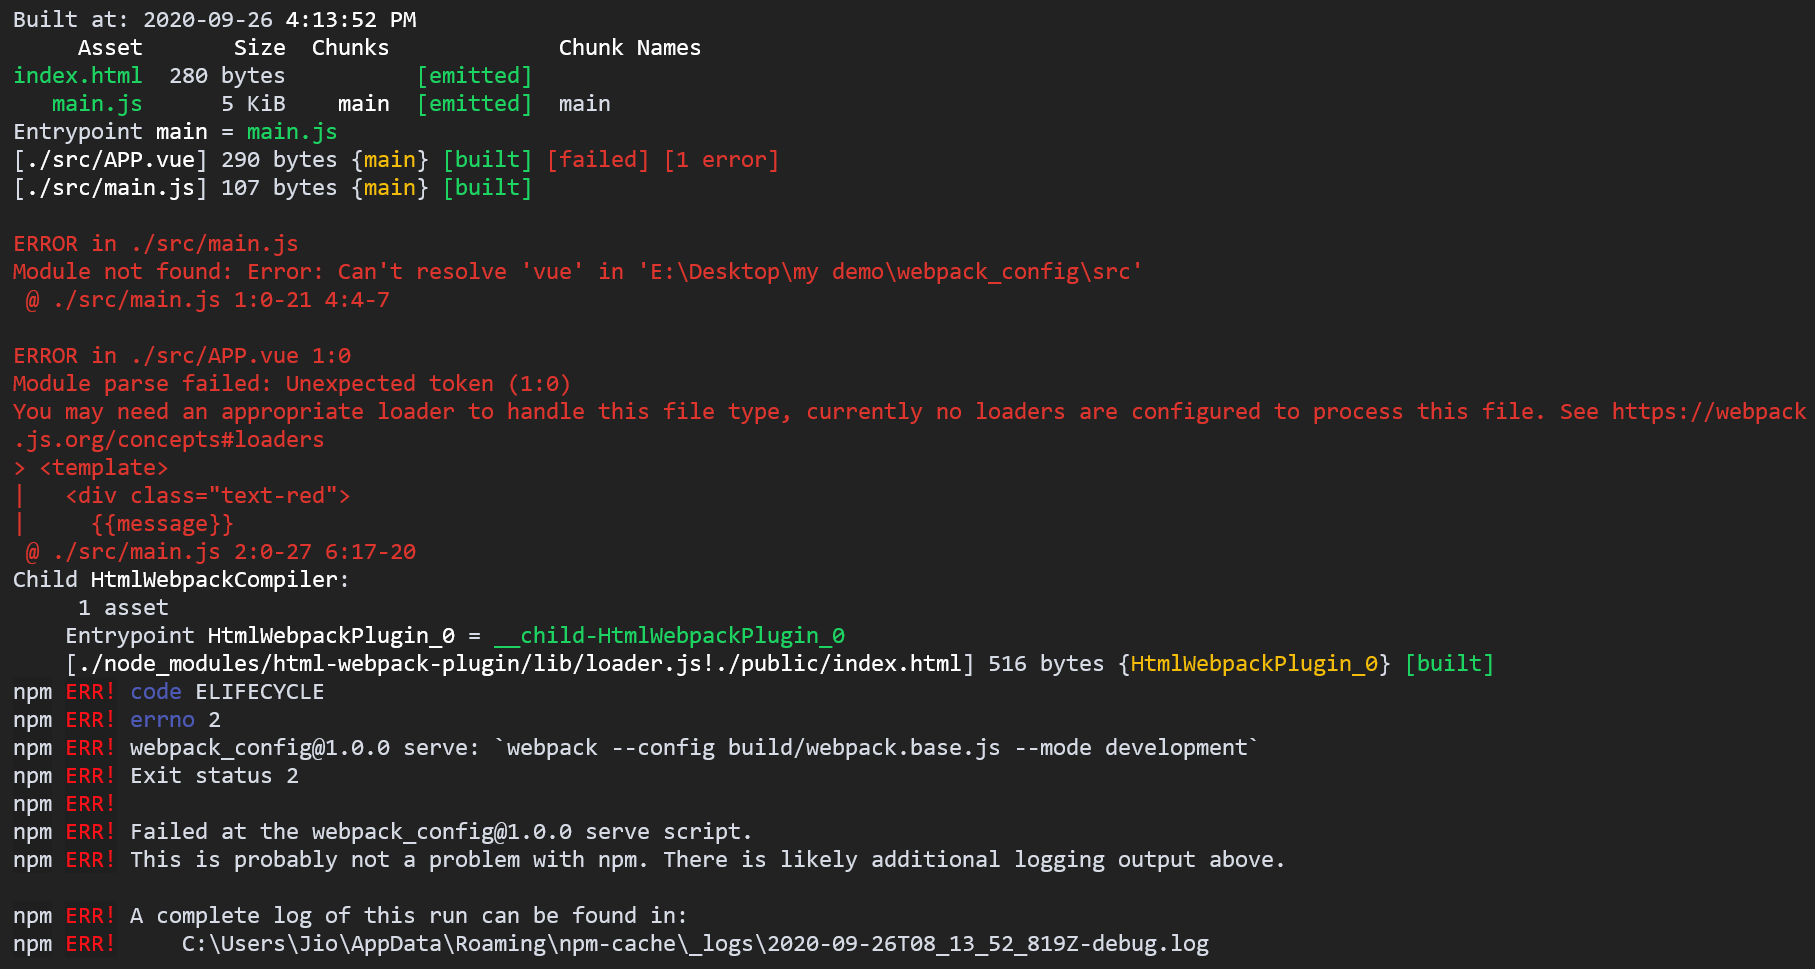Open the '.js.org/concepts#loaders' URL continuation
This screenshot has width=1815, height=969.
(169, 440)
